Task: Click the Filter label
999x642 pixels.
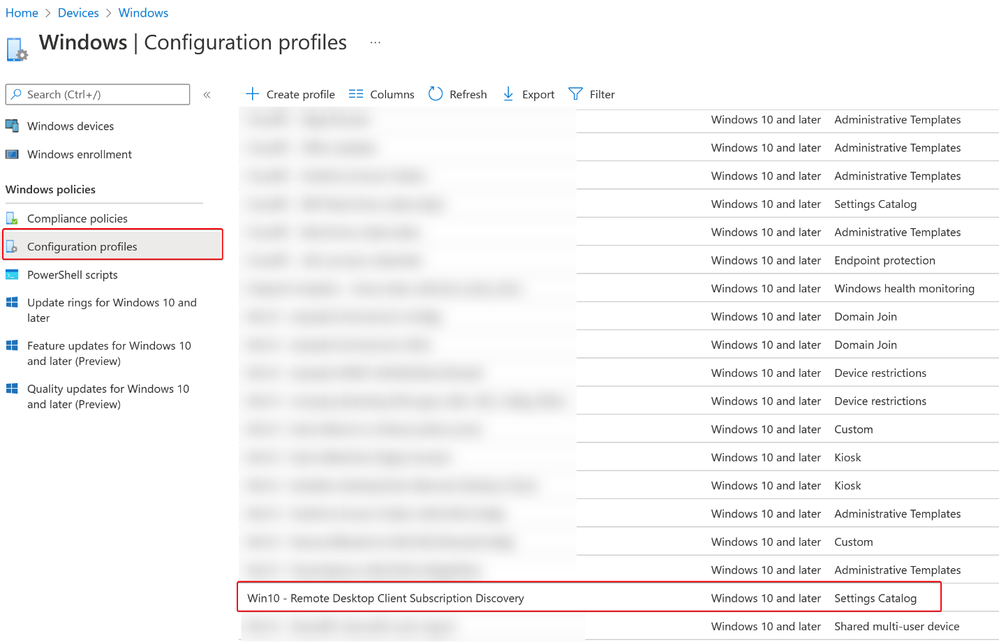Action: [602, 94]
